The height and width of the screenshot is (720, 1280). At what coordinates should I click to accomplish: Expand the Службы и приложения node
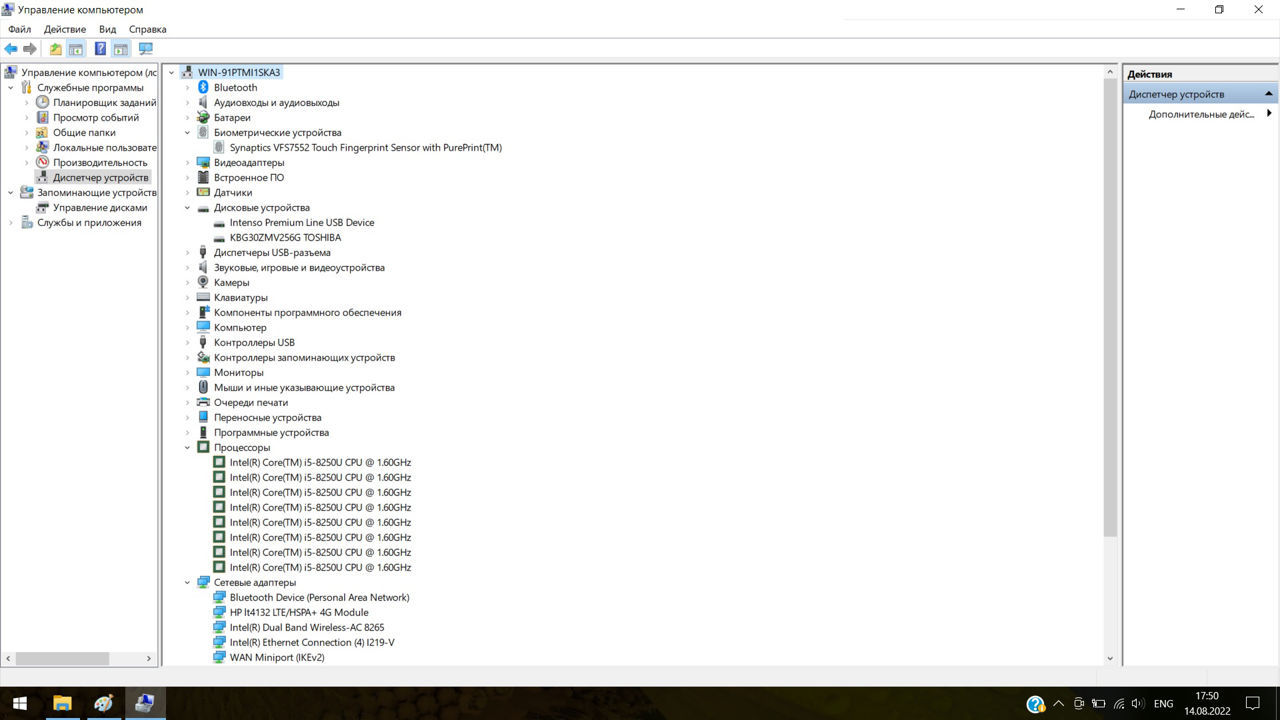(x=11, y=223)
